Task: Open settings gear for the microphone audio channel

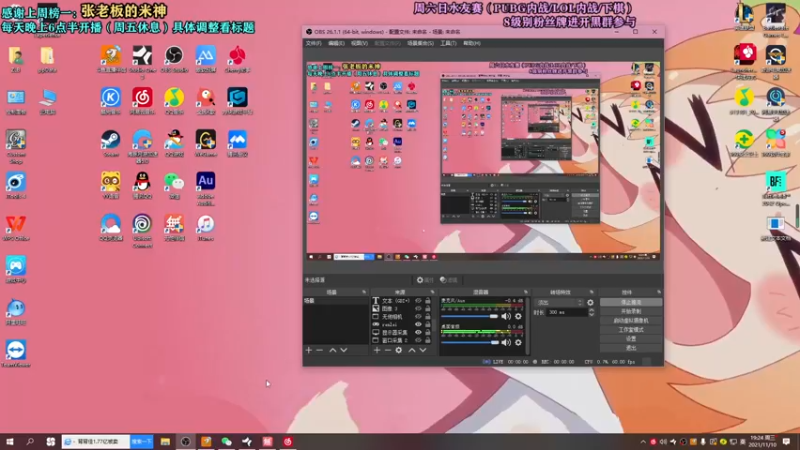Action: click(x=518, y=316)
